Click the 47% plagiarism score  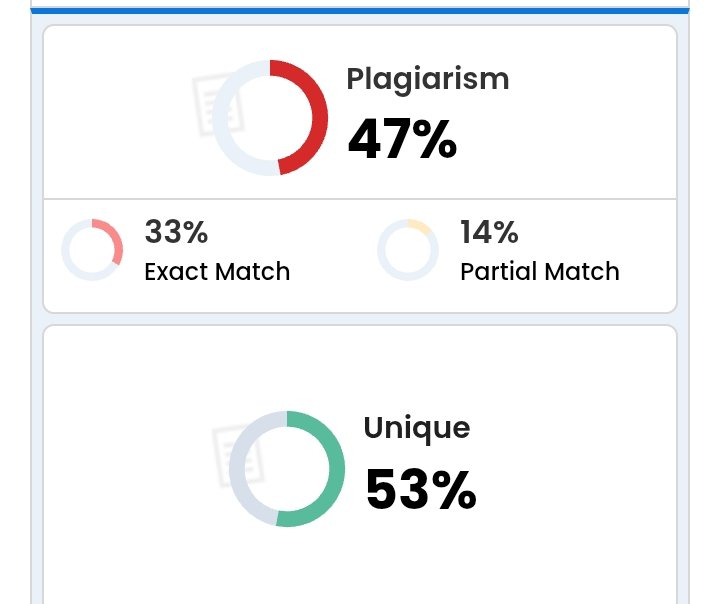coord(402,139)
